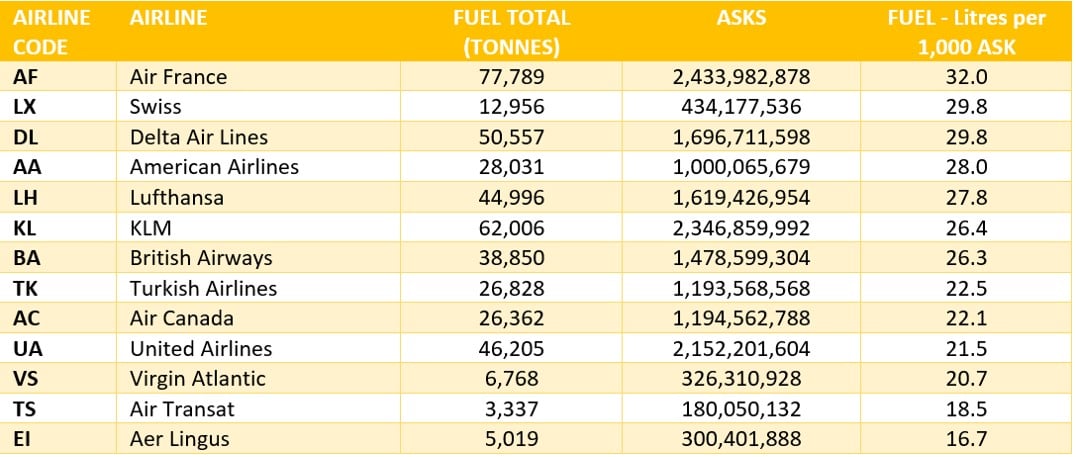Click the Delta Air Lines cell
1076x457 pixels.
point(199,137)
